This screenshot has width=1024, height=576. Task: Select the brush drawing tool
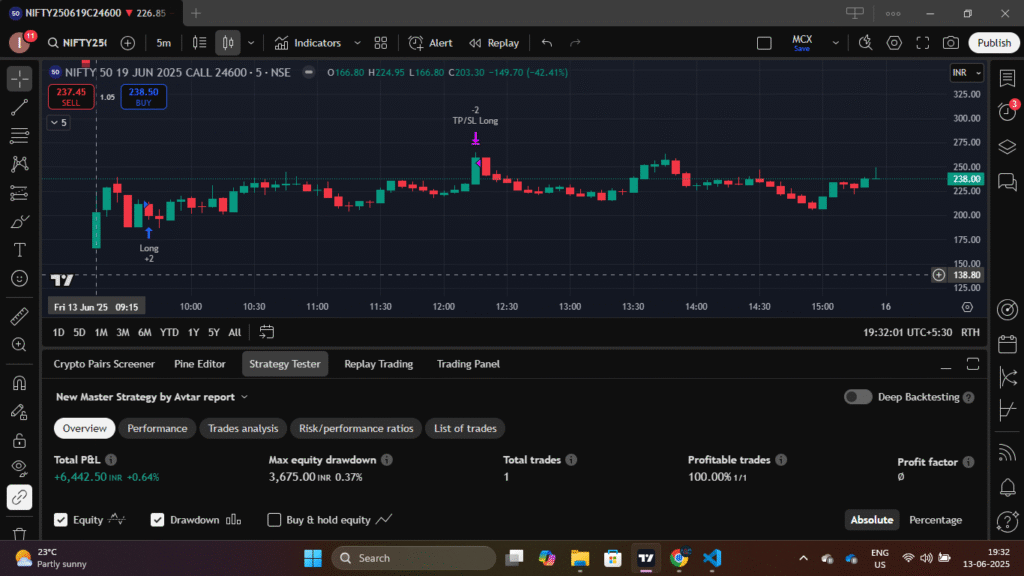point(20,222)
